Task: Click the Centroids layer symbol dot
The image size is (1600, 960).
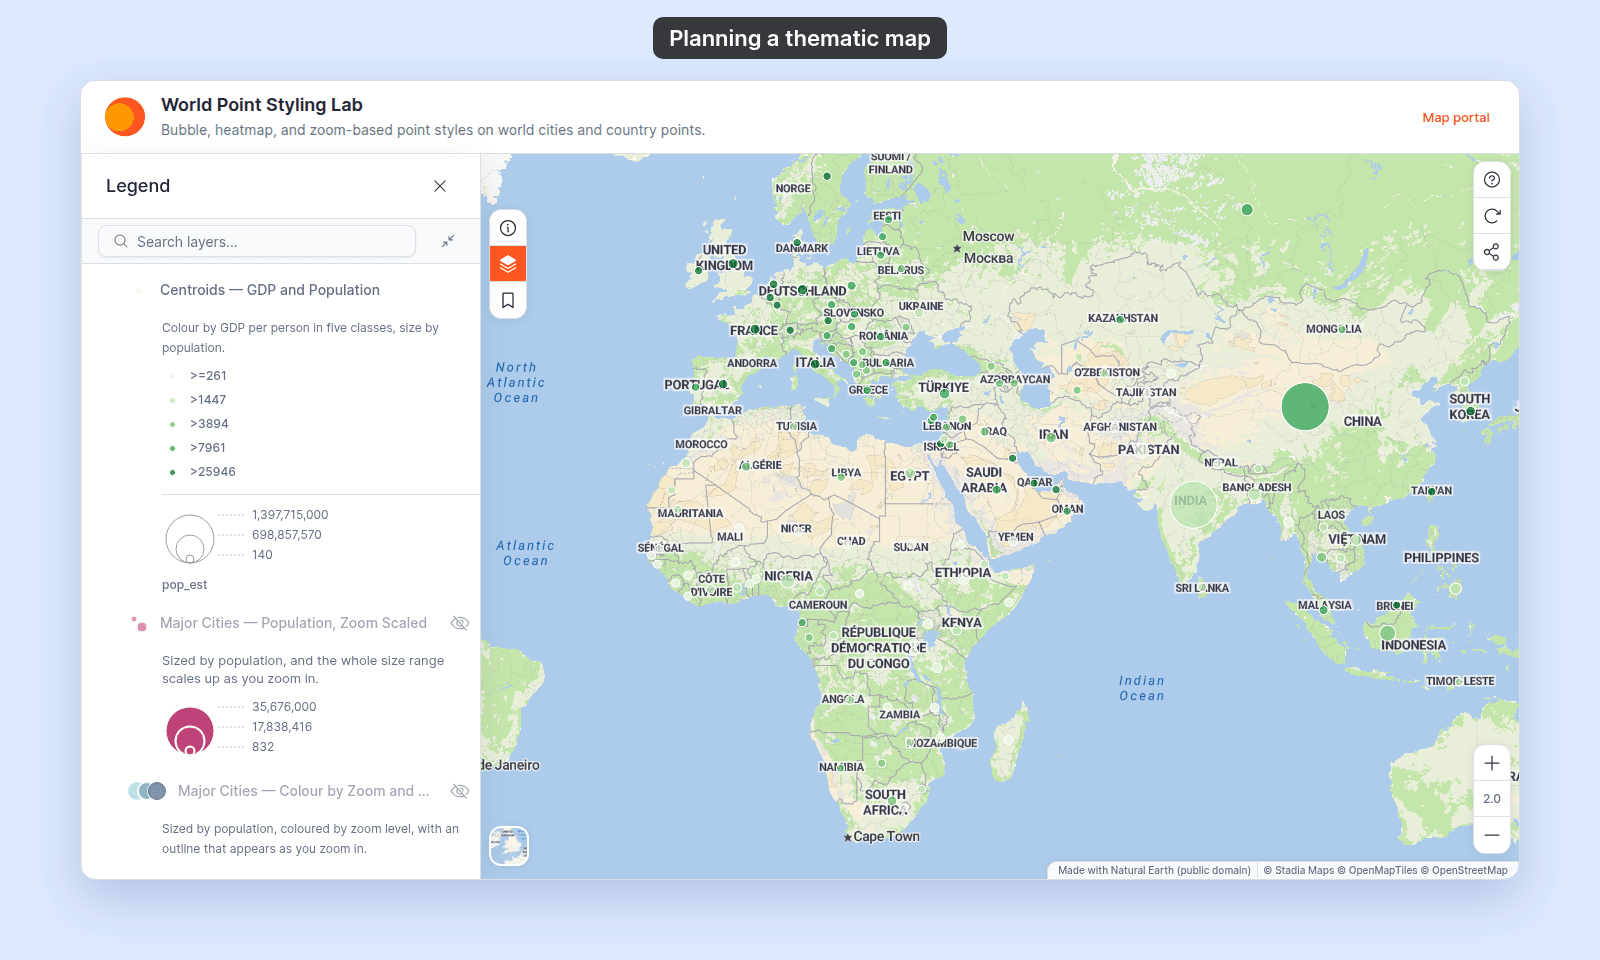Action: tap(138, 290)
